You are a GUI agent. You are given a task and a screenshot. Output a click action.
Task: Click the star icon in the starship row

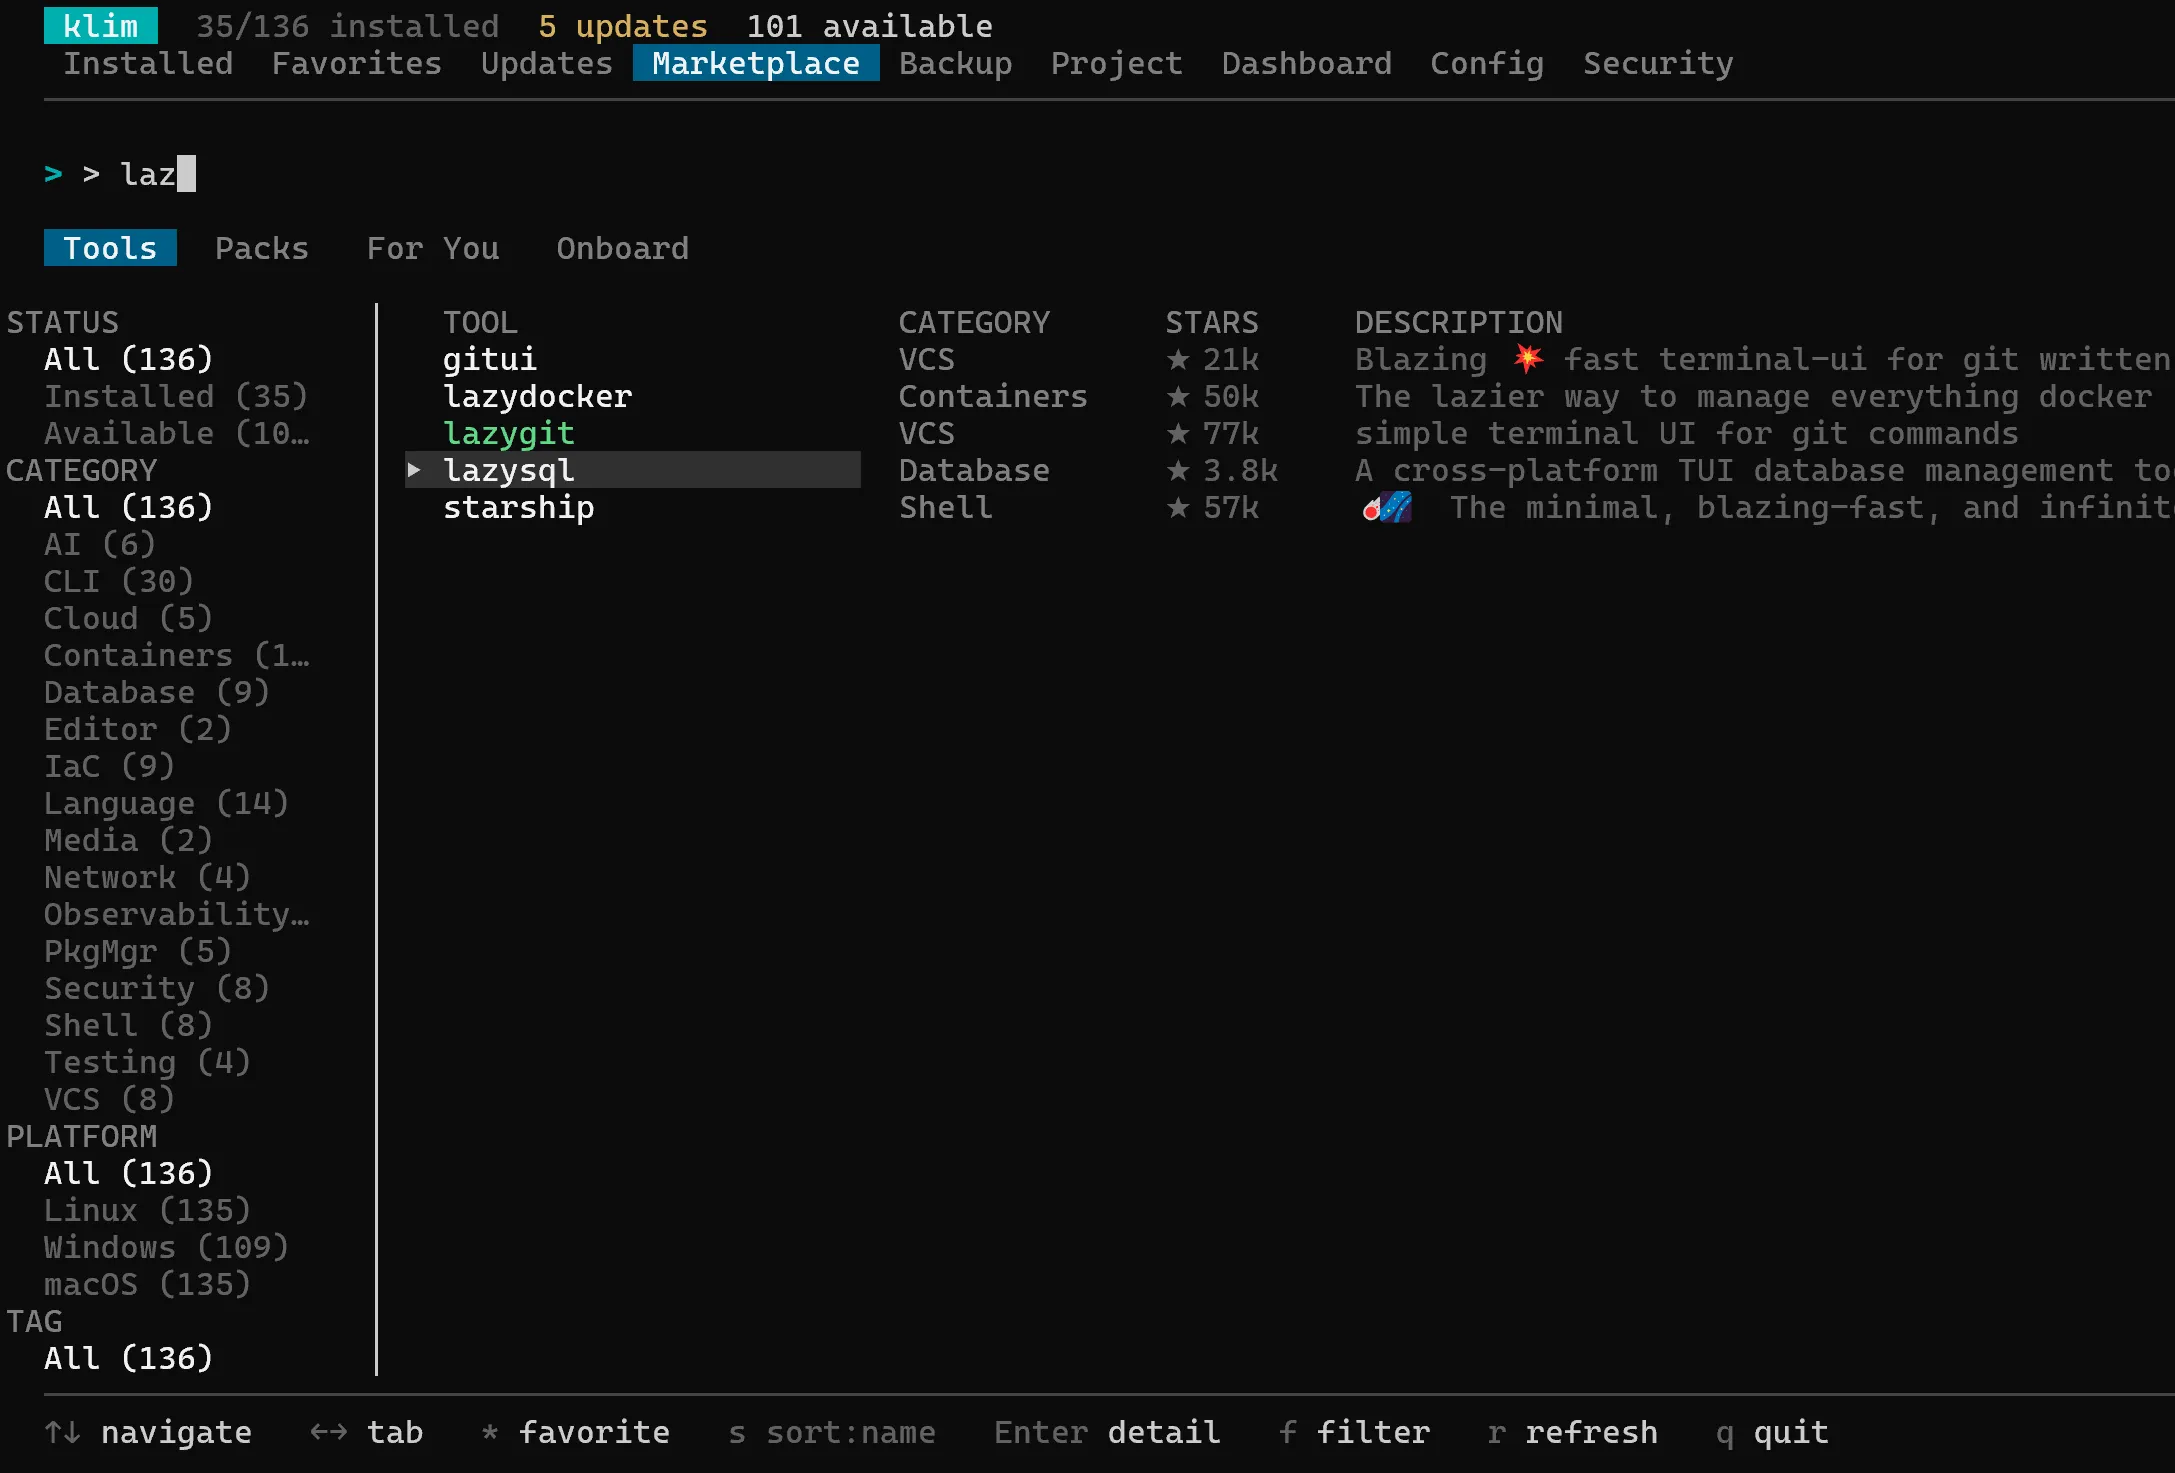pos(1178,508)
